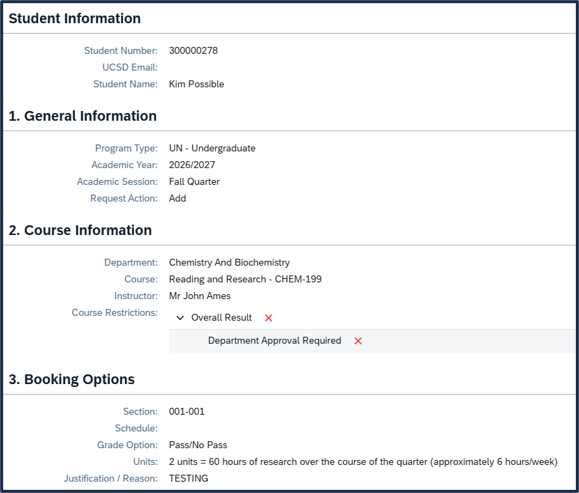Image resolution: width=579 pixels, height=493 pixels.
Task: Click the red X beside Department Approval Required
Action: pos(358,341)
